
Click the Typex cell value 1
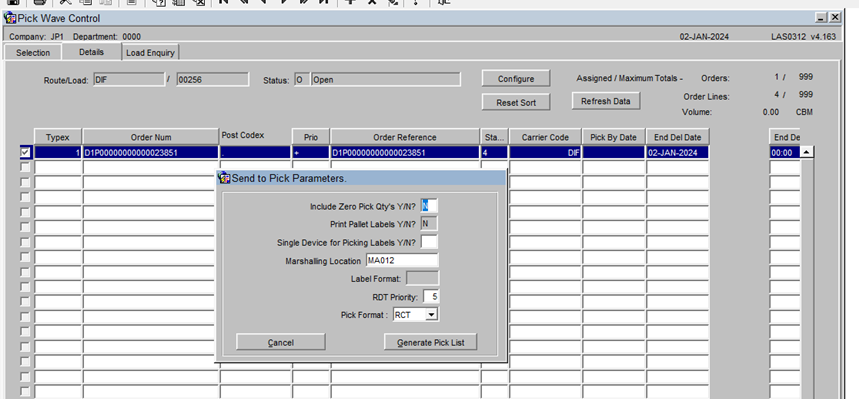pyautogui.click(x=58, y=153)
